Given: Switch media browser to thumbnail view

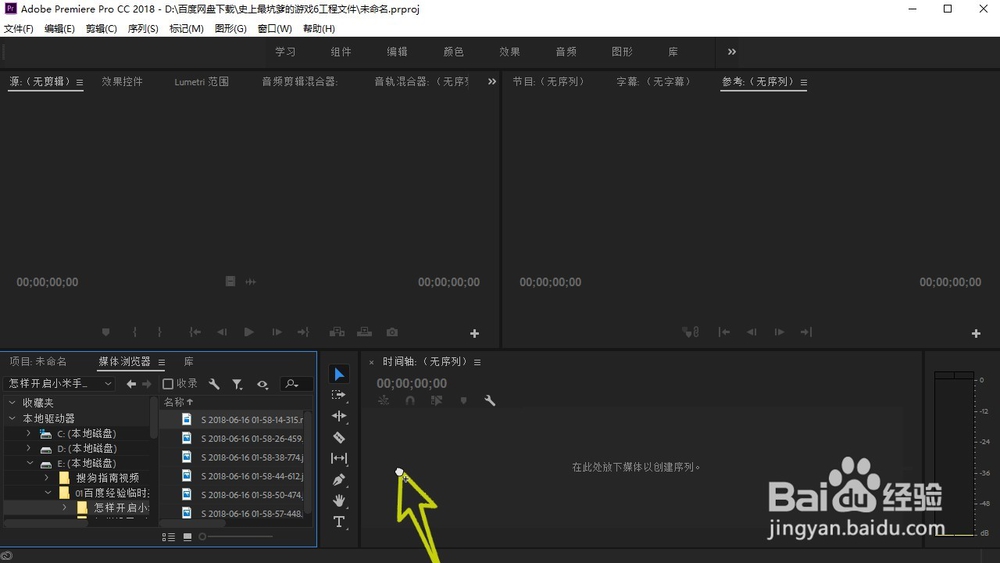Looking at the screenshot, I should [x=188, y=537].
